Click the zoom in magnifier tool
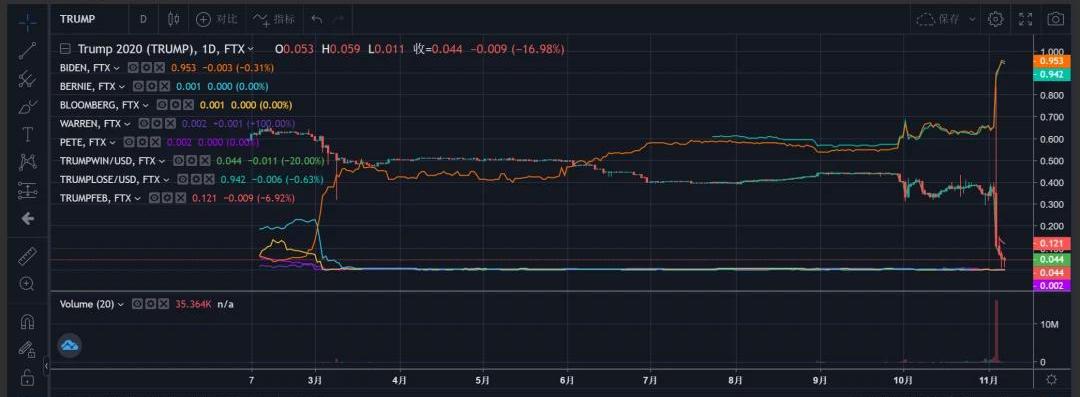 [28, 284]
